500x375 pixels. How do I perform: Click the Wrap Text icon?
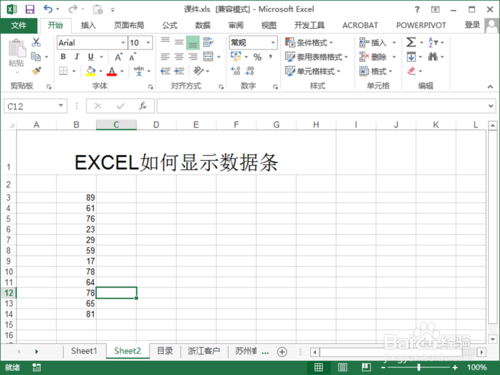click(208, 42)
